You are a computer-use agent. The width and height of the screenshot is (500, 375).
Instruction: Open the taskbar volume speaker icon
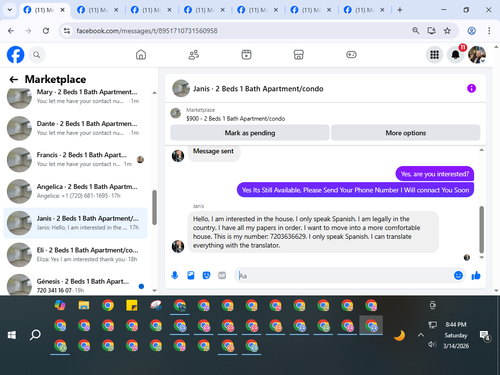[x=432, y=344]
